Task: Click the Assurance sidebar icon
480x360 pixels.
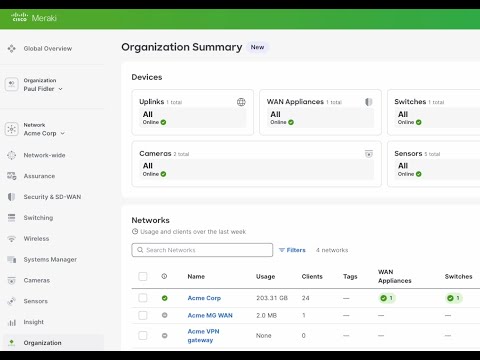Action: 12,176
